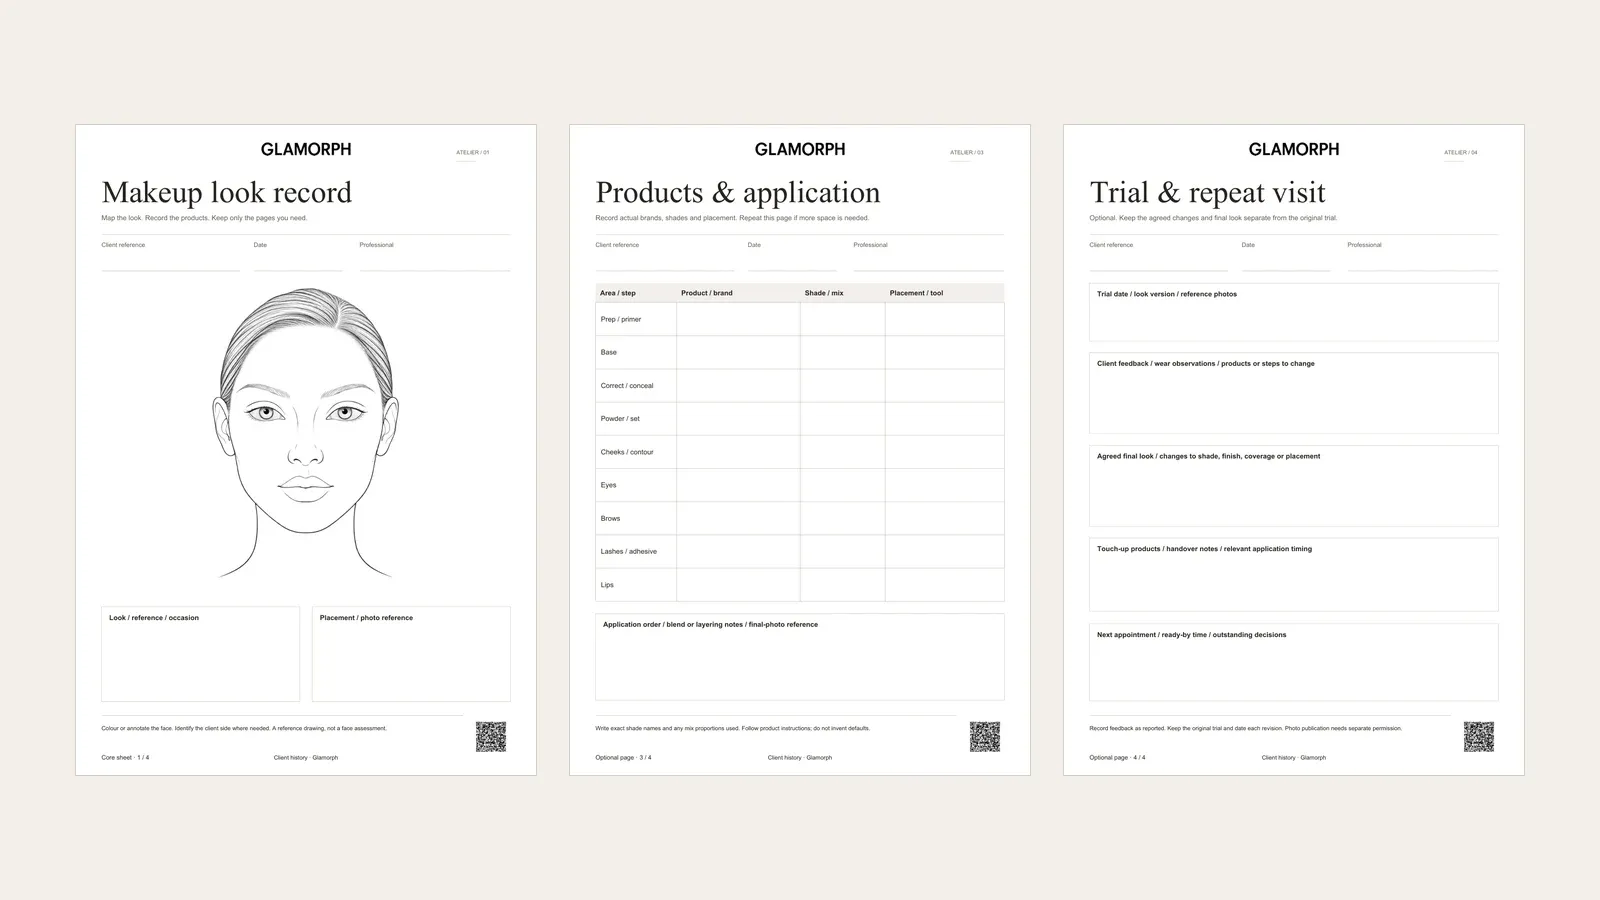
Task: Click the 'Brows' row label
Action: pyautogui.click(x=610, y=518)
